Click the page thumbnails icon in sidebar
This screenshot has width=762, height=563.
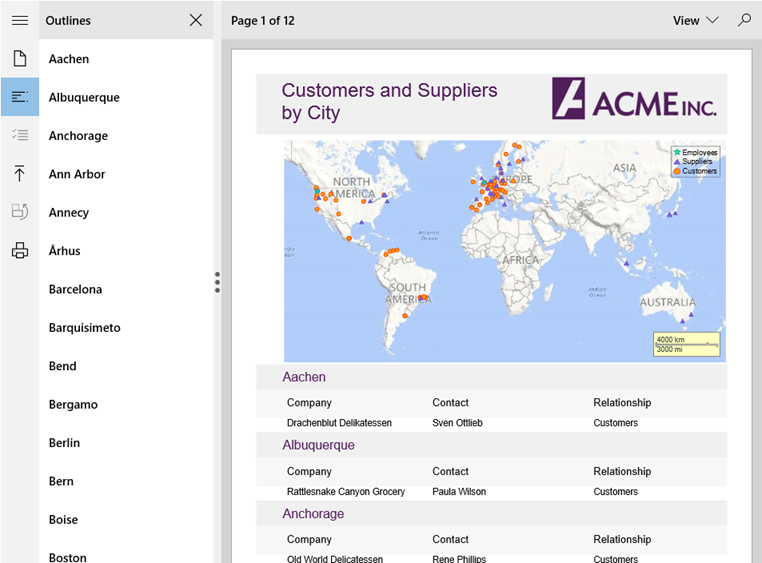(20, 59)
